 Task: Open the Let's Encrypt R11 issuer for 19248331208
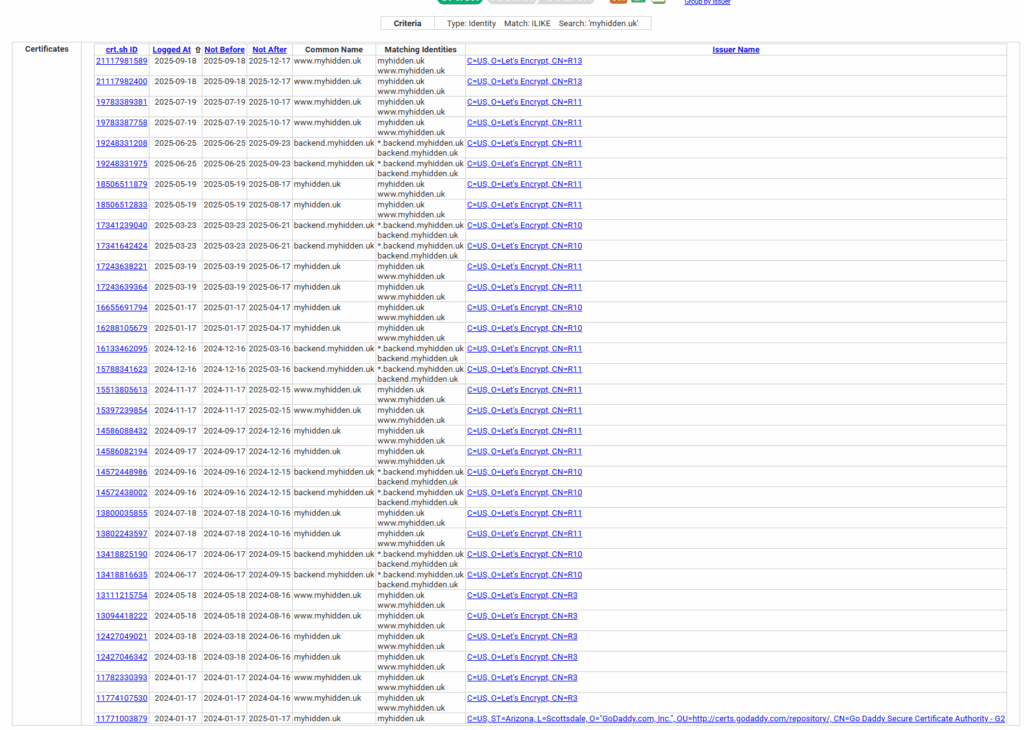click(524, 143)
